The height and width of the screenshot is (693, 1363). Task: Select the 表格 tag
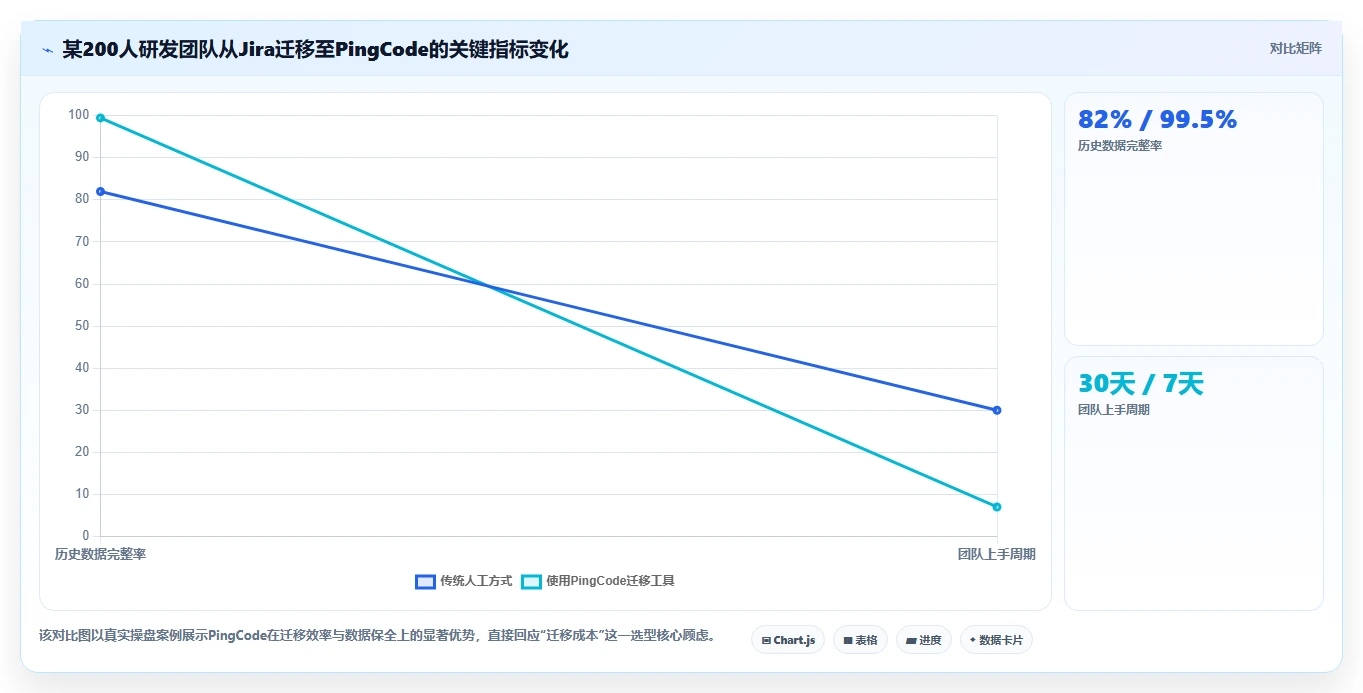(x=860, y=640)
